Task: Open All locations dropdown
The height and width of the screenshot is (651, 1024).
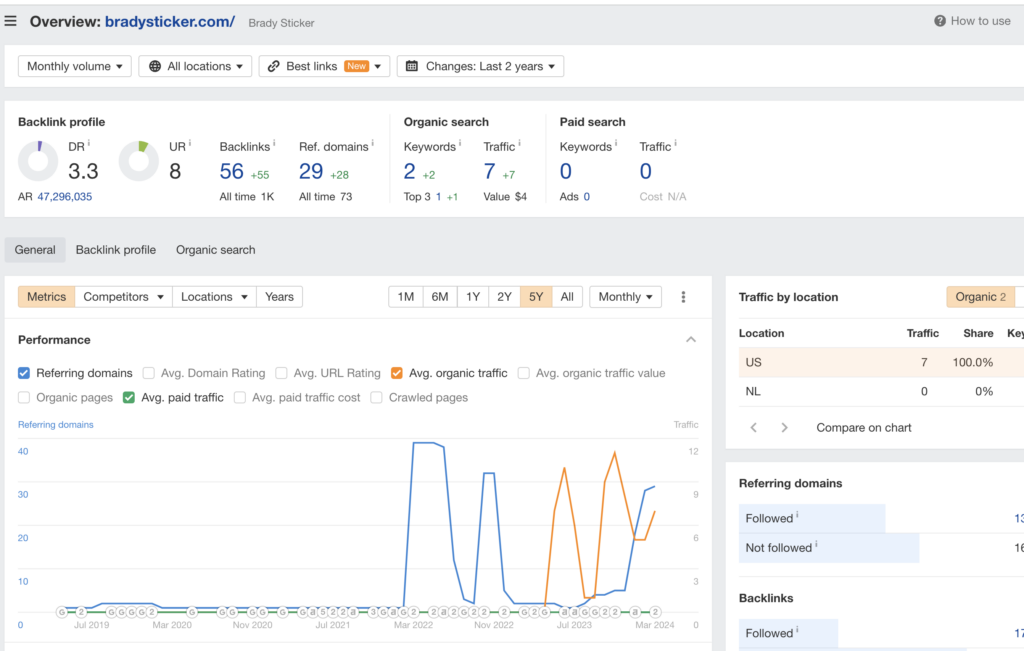Action: [x=195, y=66]
